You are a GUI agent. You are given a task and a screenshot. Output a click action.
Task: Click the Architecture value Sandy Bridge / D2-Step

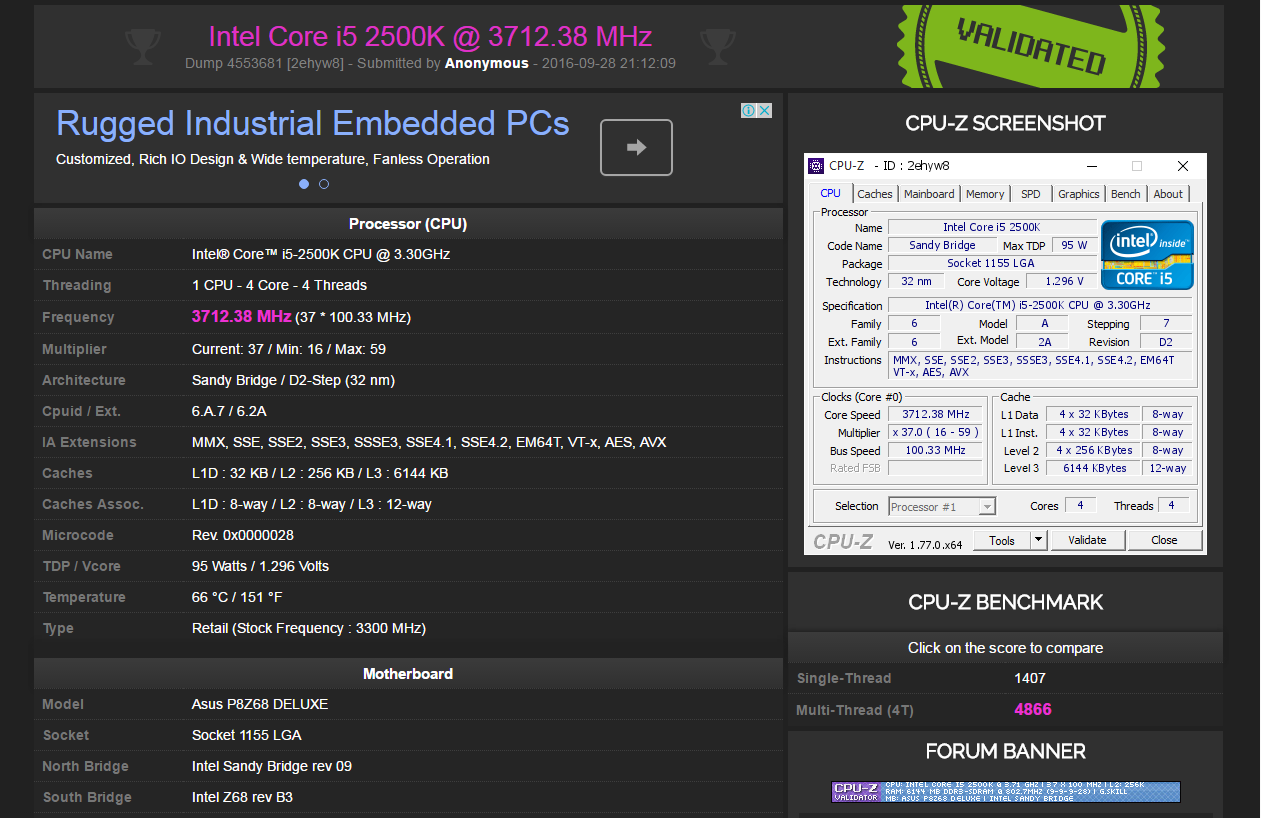pyautogui.click(x=293, y=380)
